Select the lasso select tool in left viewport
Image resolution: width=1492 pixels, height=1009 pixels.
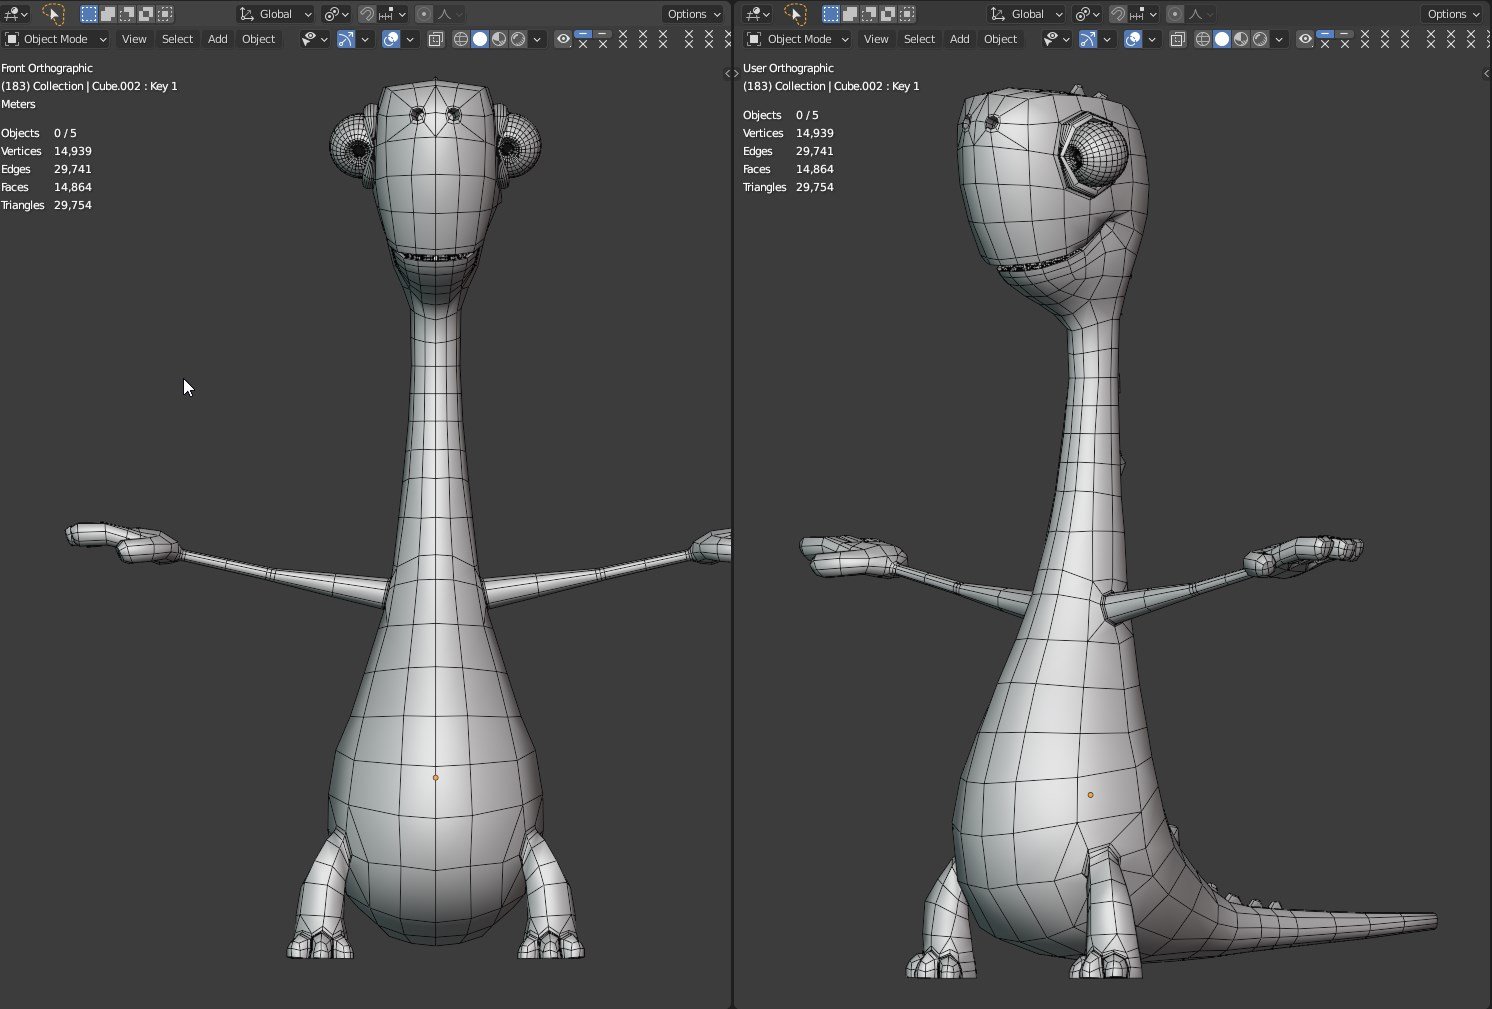[53, 14]
